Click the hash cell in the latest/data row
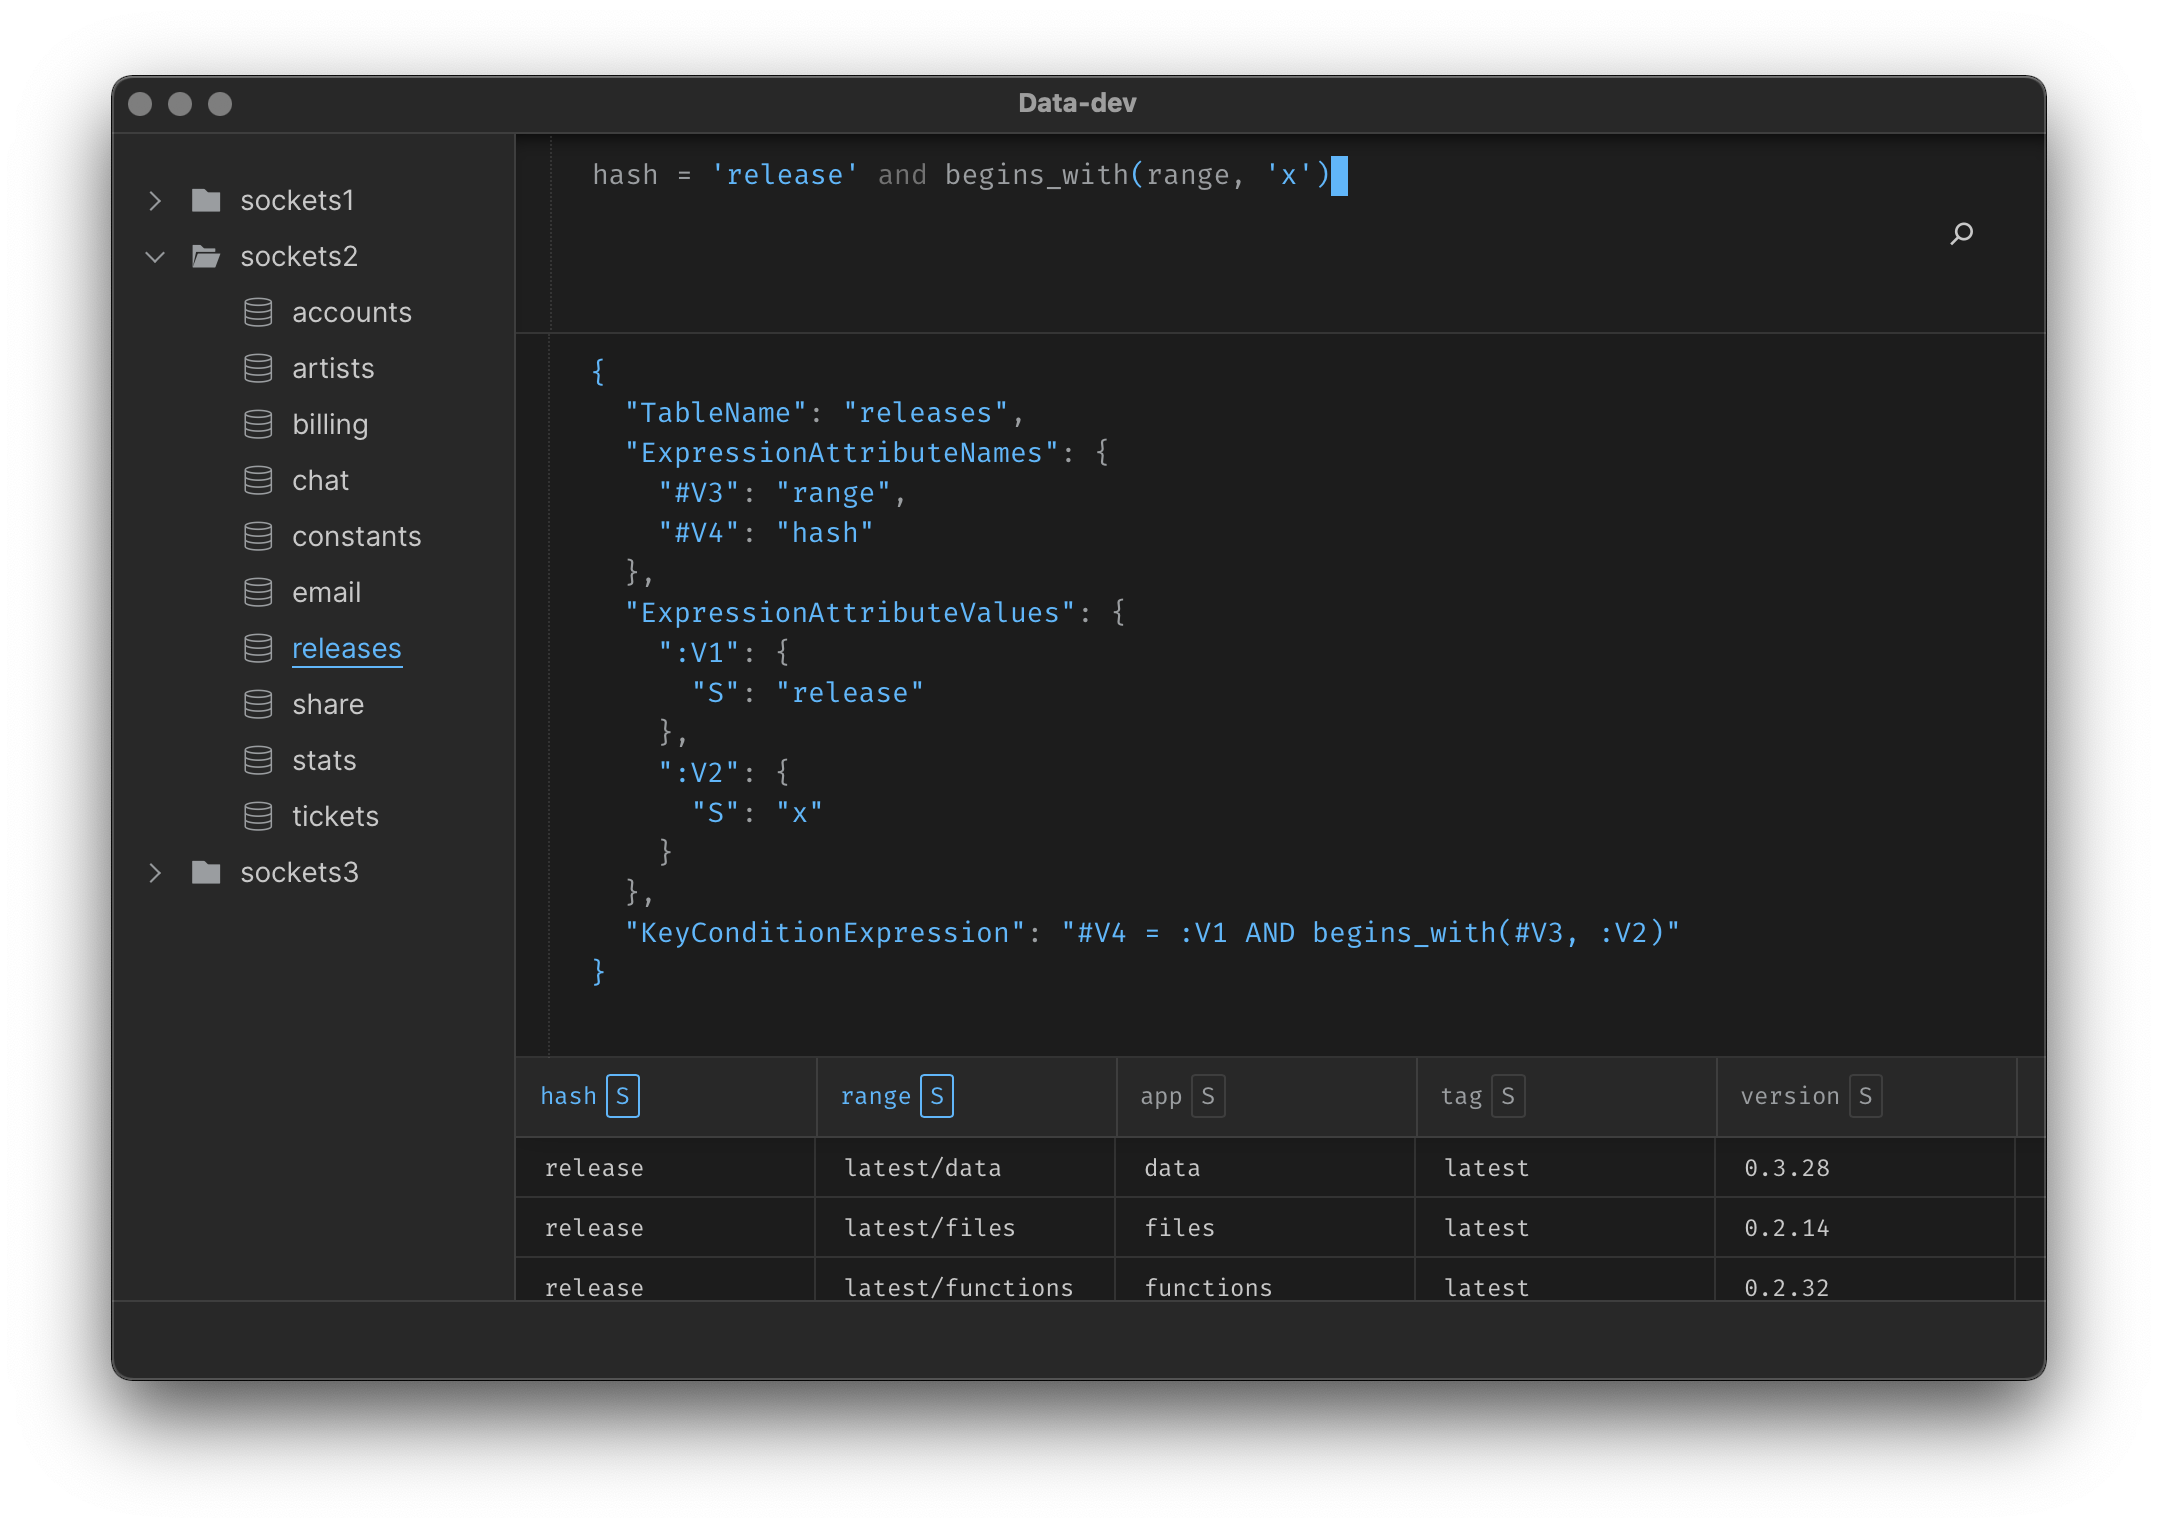Image resolution: width=2158 pixels, height=1528 pixels. (665, 1168)
